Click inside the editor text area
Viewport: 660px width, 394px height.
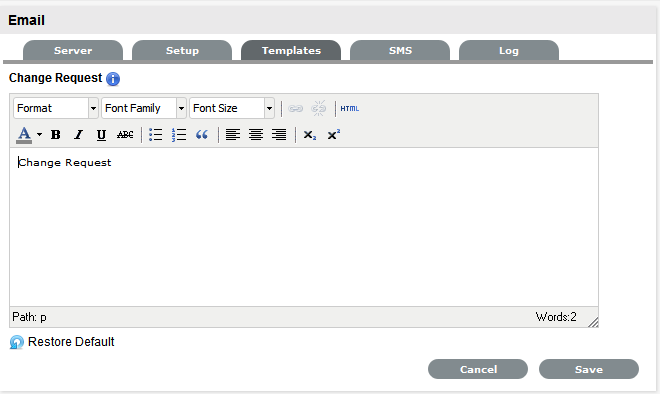coord(304,227)
